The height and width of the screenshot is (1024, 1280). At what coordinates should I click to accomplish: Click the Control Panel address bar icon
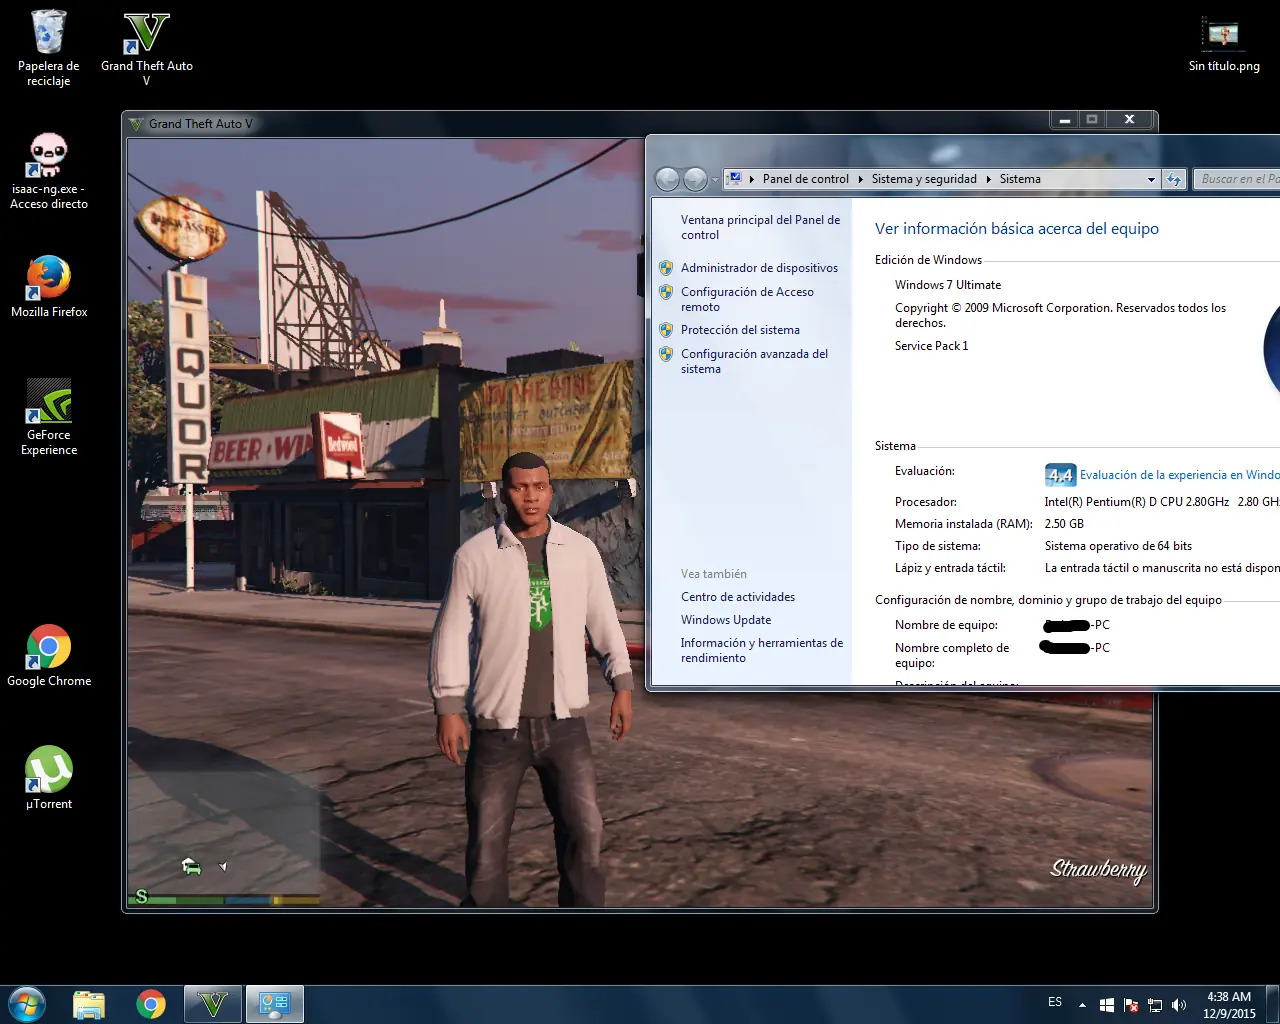(x=735, y=179)
